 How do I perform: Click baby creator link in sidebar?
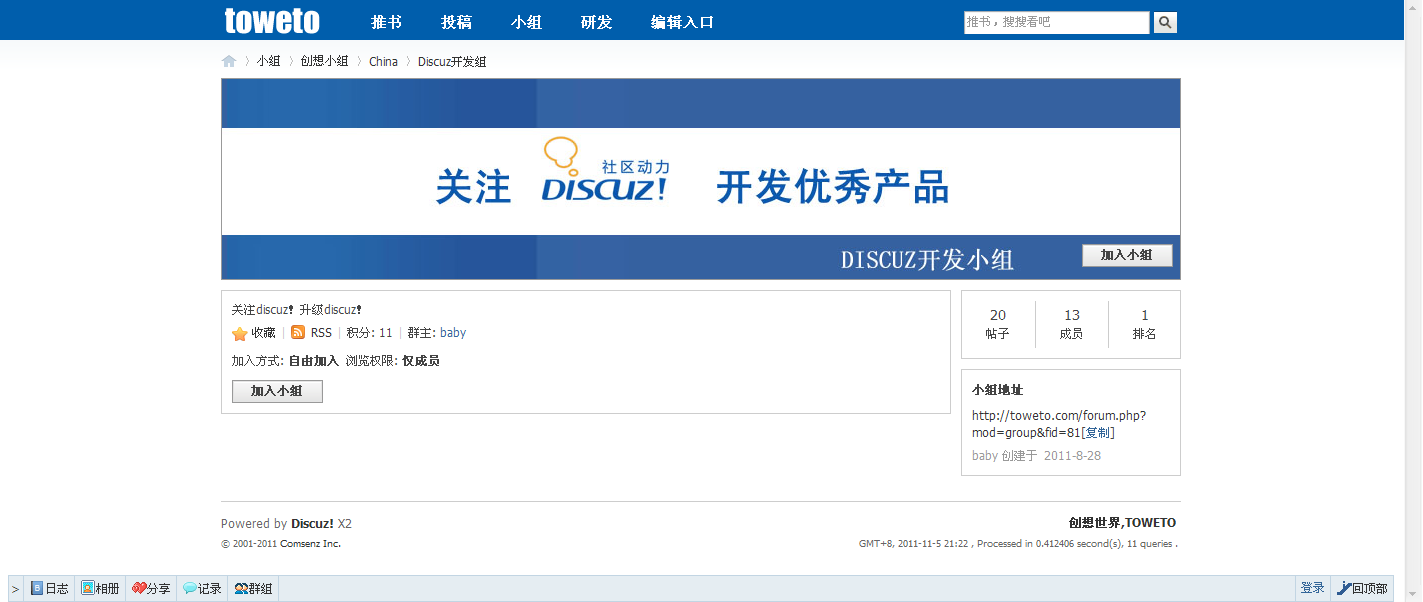click(985, 456)
